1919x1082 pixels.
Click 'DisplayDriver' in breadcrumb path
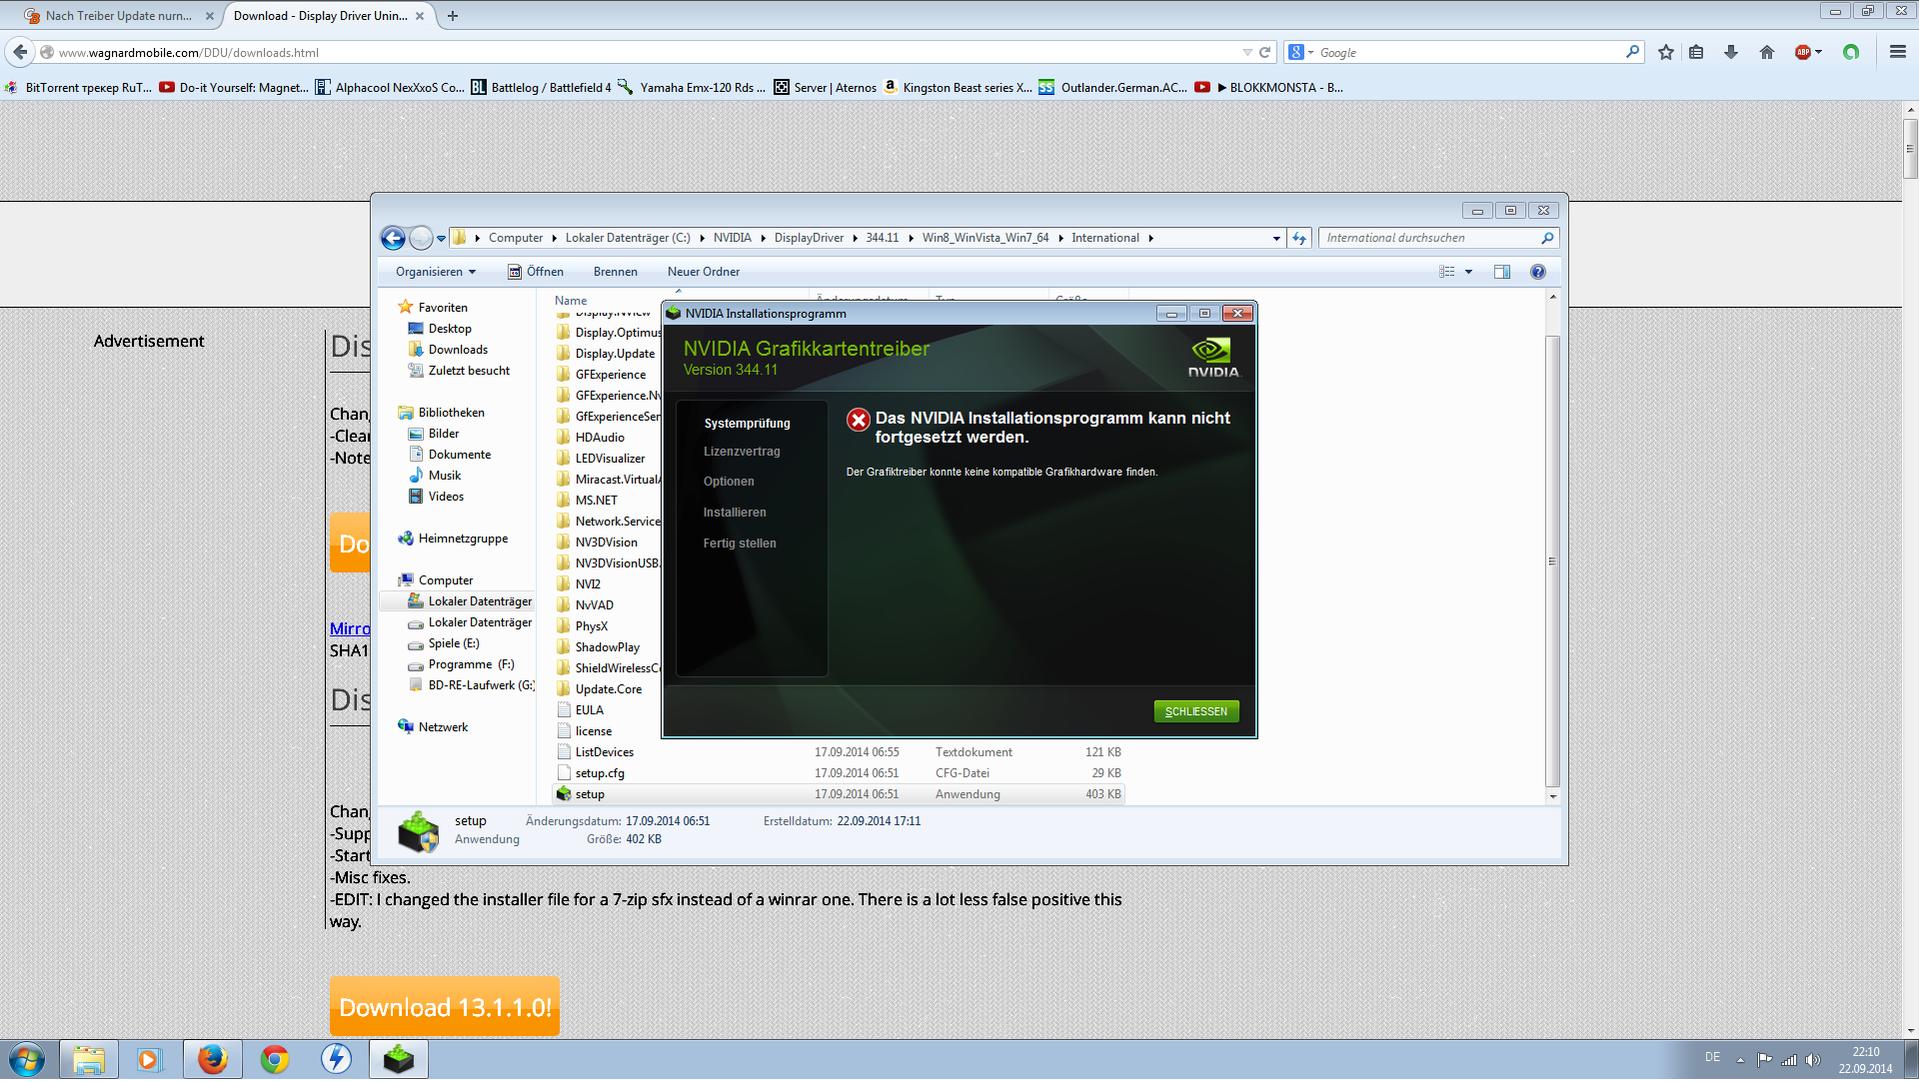[x=808, y=238]
